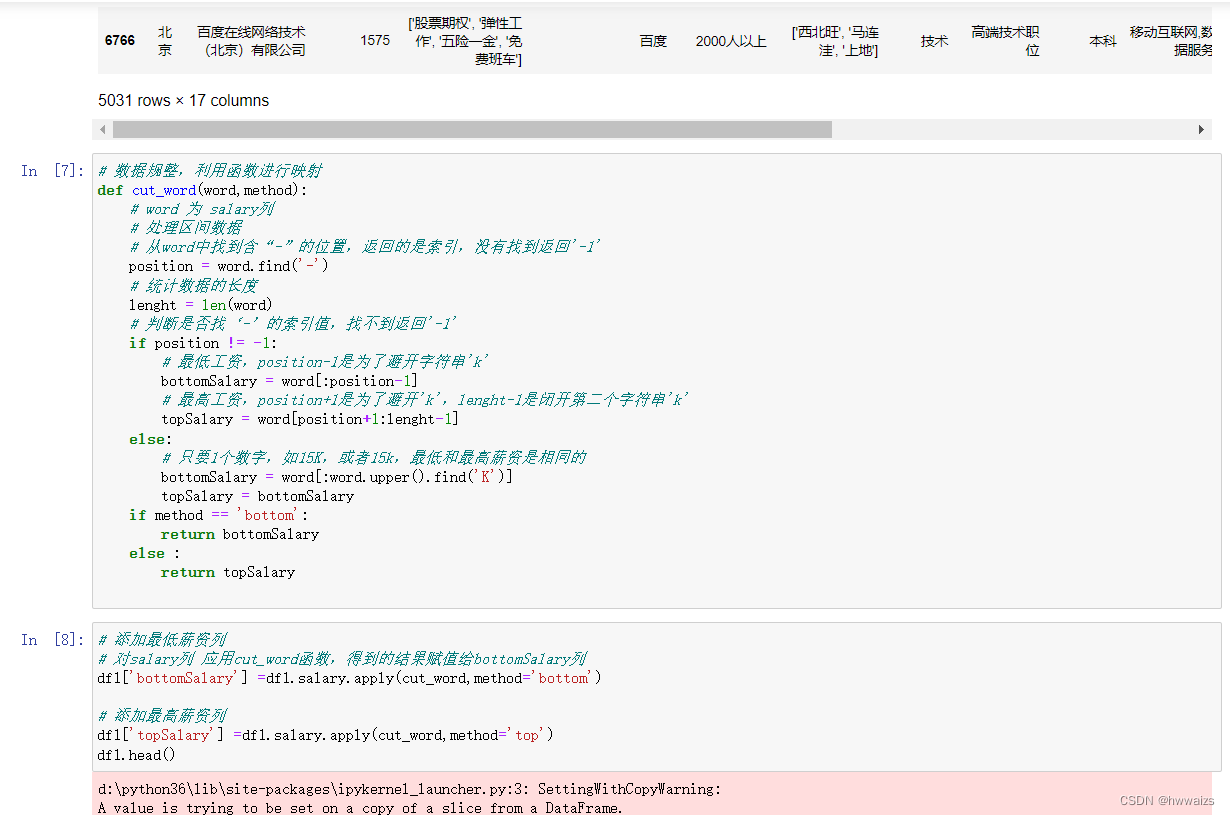Screen dimensions: 1230x815
Task: Click the '高端技术职位' cell
Action: pos(1005,41)
